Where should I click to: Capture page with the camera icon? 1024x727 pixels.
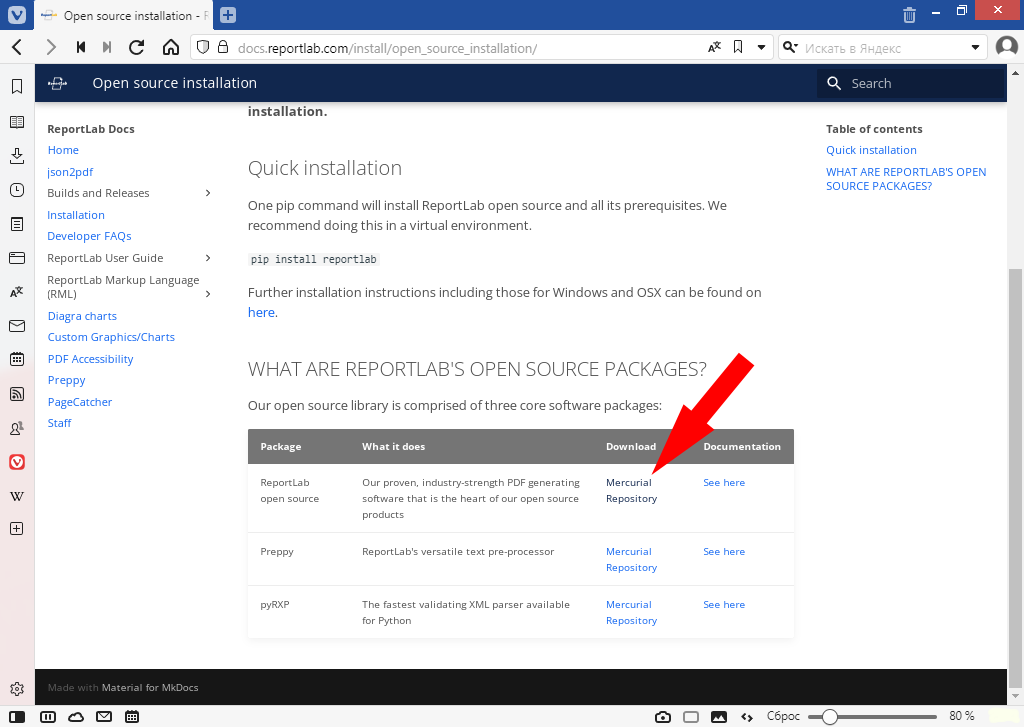tap(662, 716)
